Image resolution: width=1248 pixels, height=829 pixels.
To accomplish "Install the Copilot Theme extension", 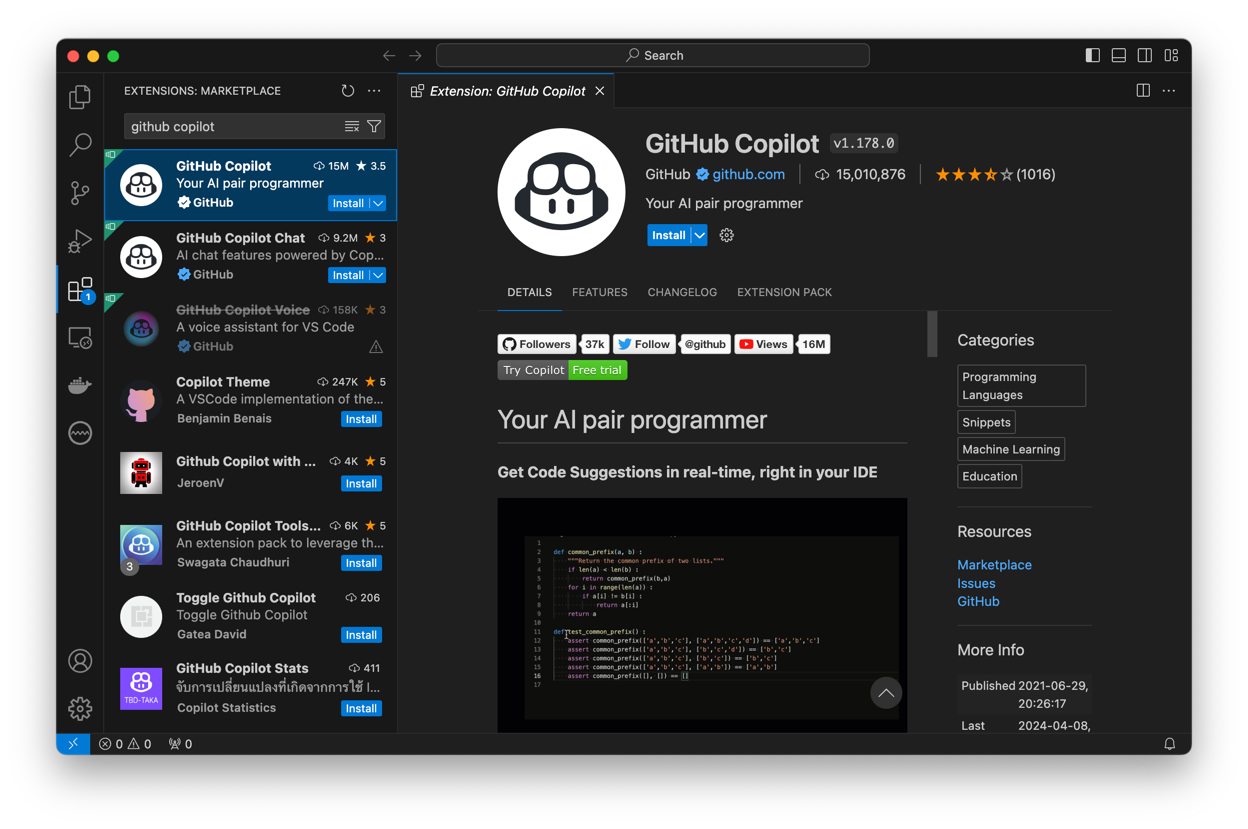I will [x=361, y=420].
